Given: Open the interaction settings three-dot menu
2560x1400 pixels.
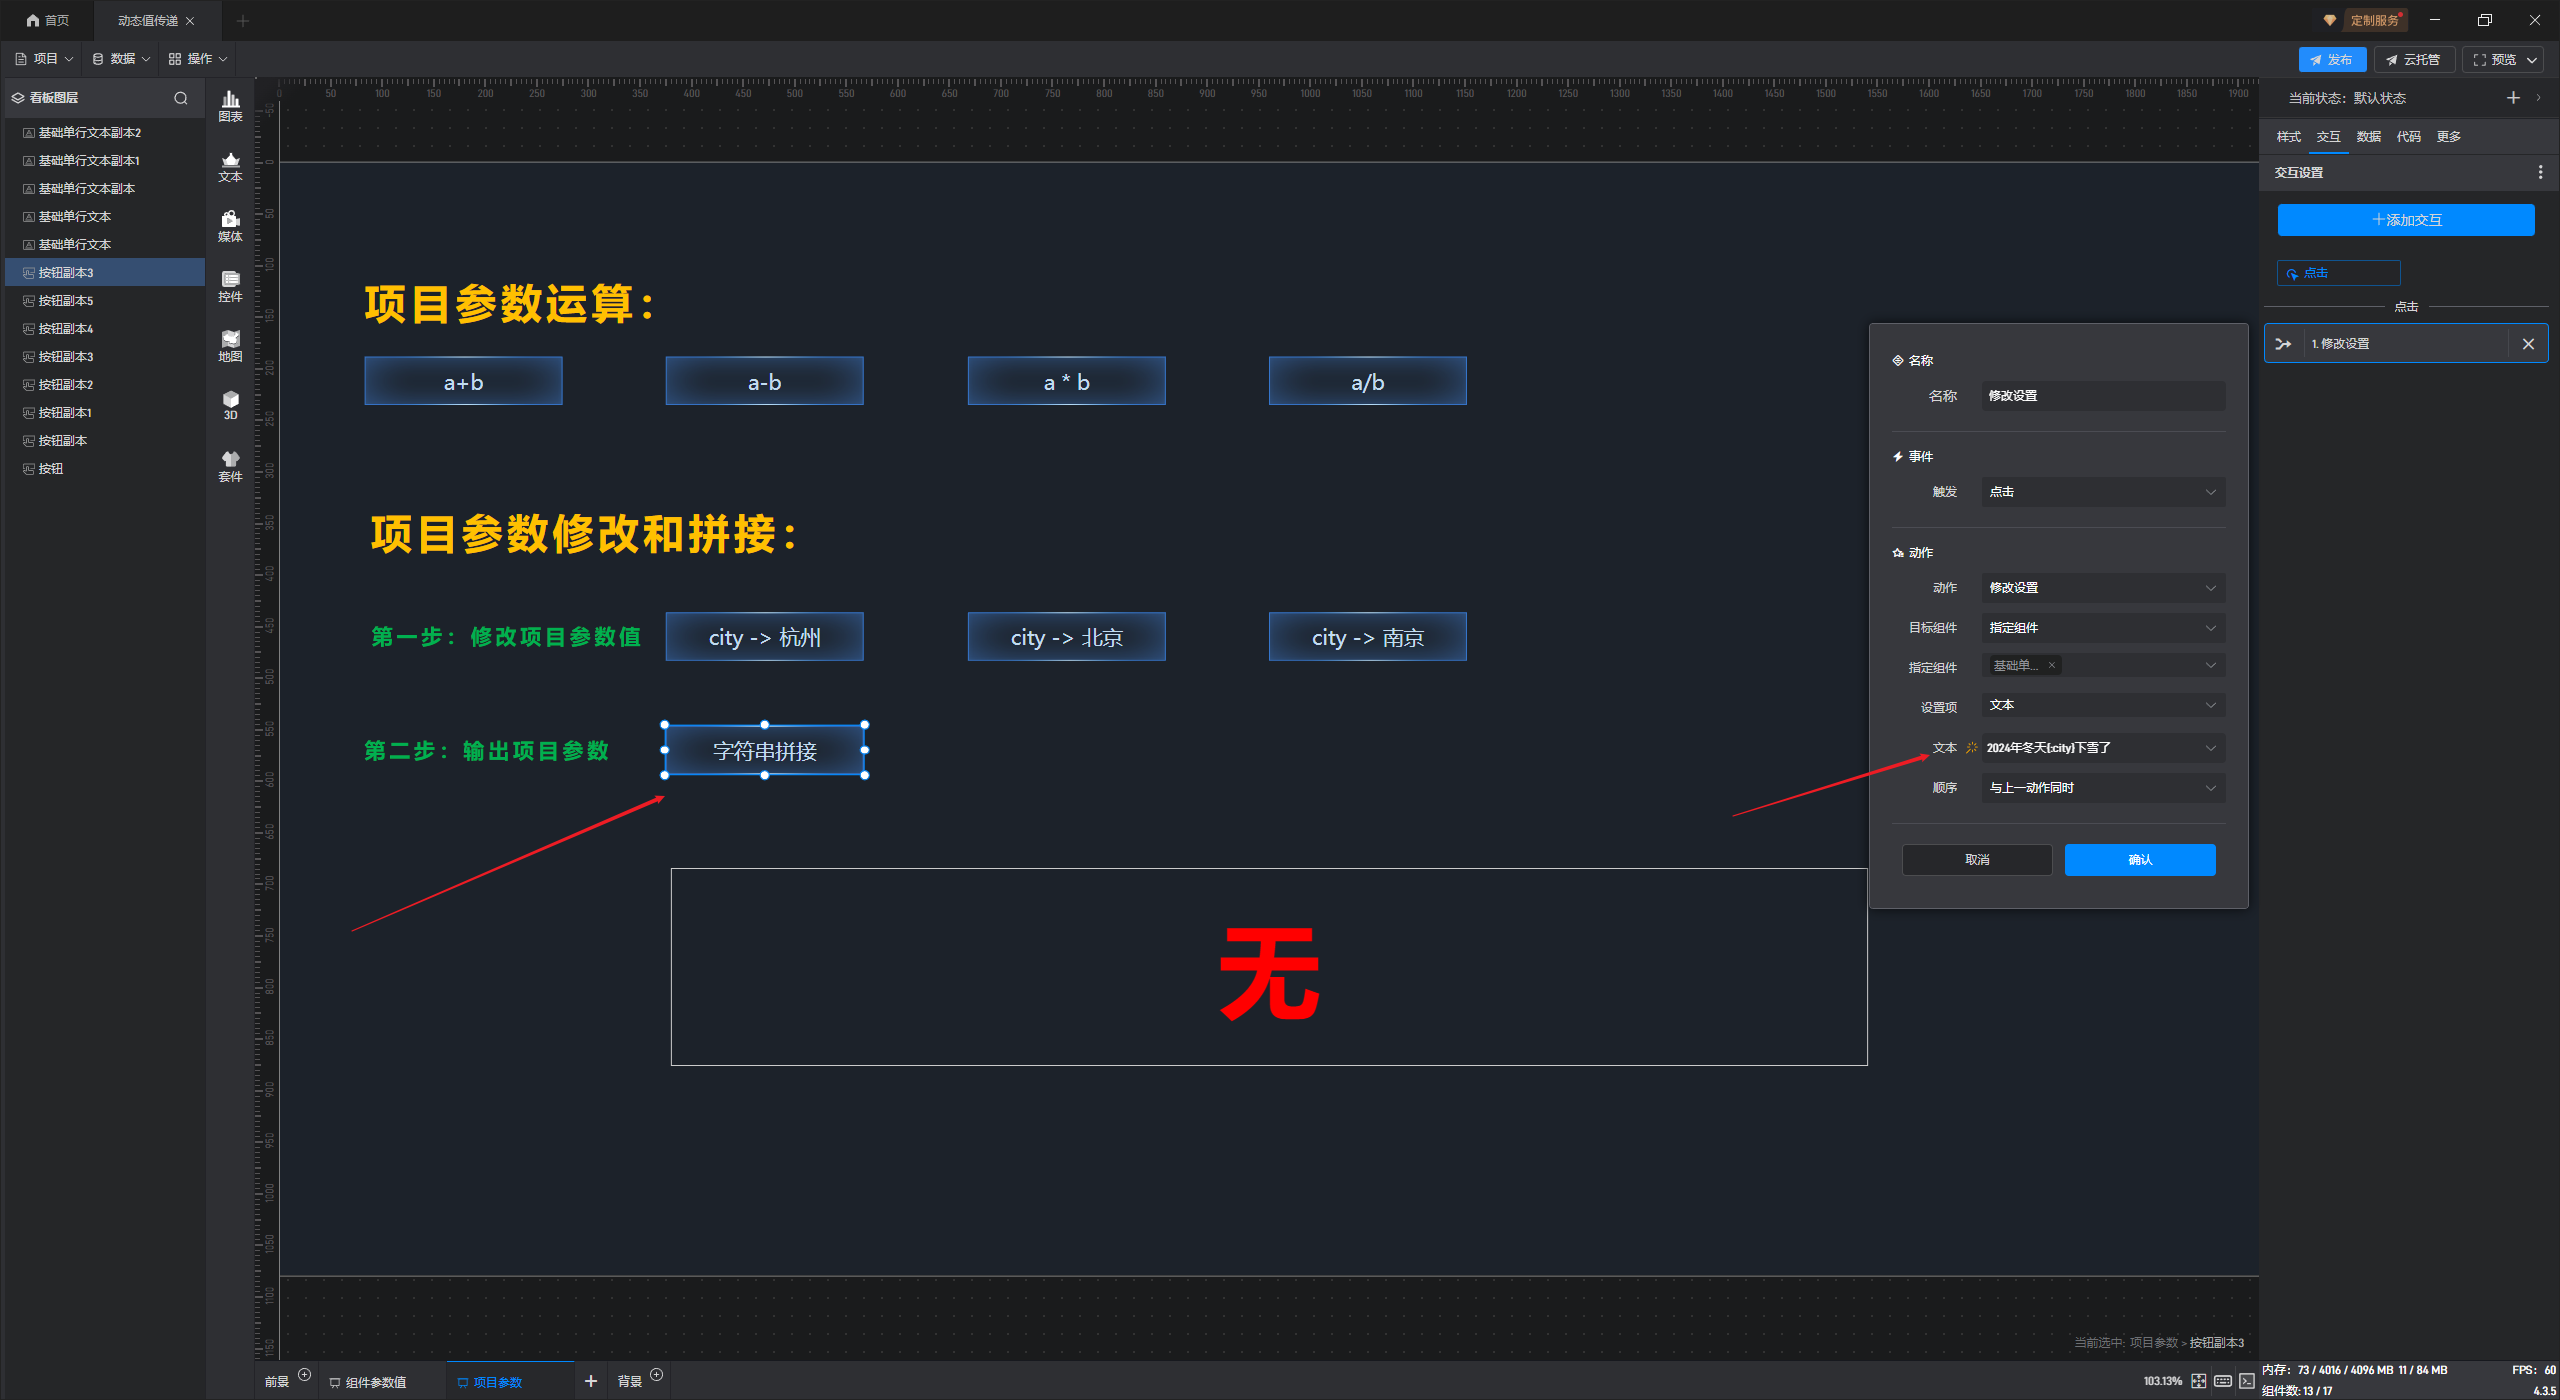Looking at the screenshot, I should (x=2540, y=172).
